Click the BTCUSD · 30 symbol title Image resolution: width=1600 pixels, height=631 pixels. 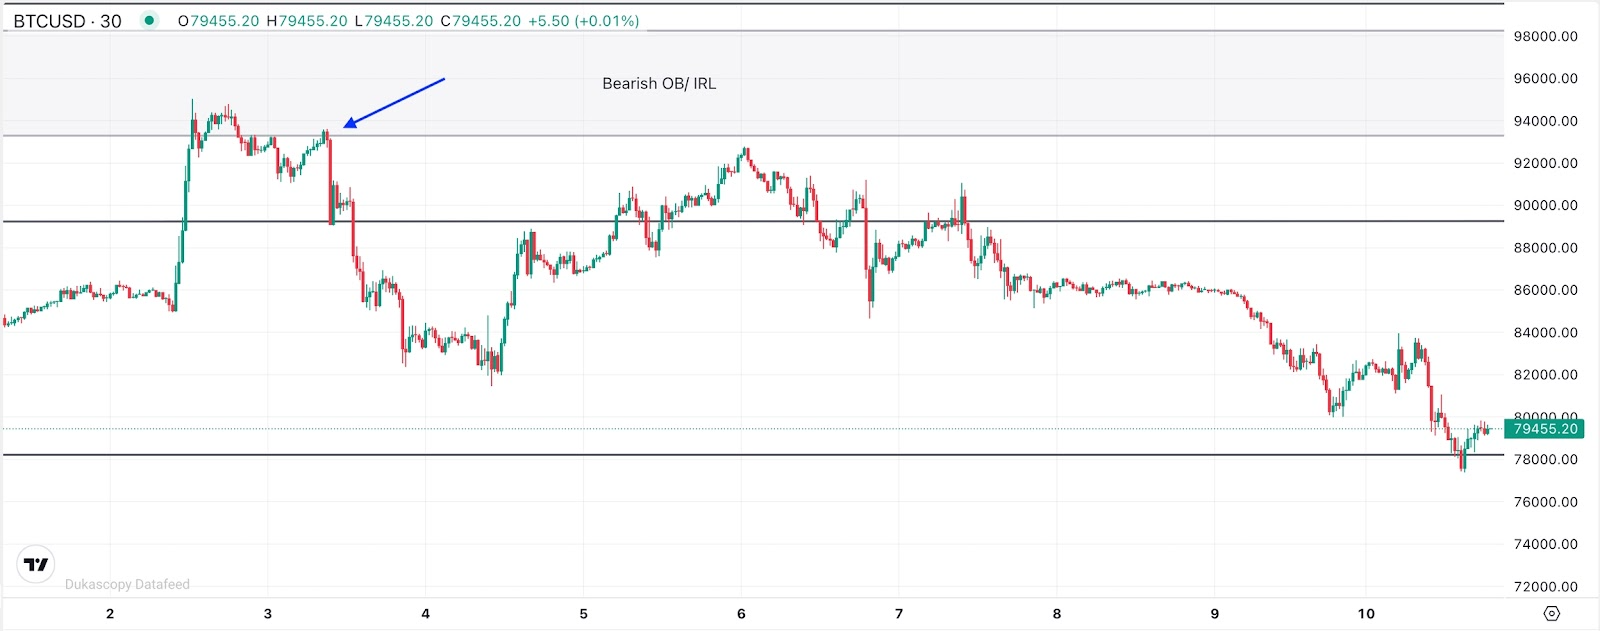click(x=67, y=21)
